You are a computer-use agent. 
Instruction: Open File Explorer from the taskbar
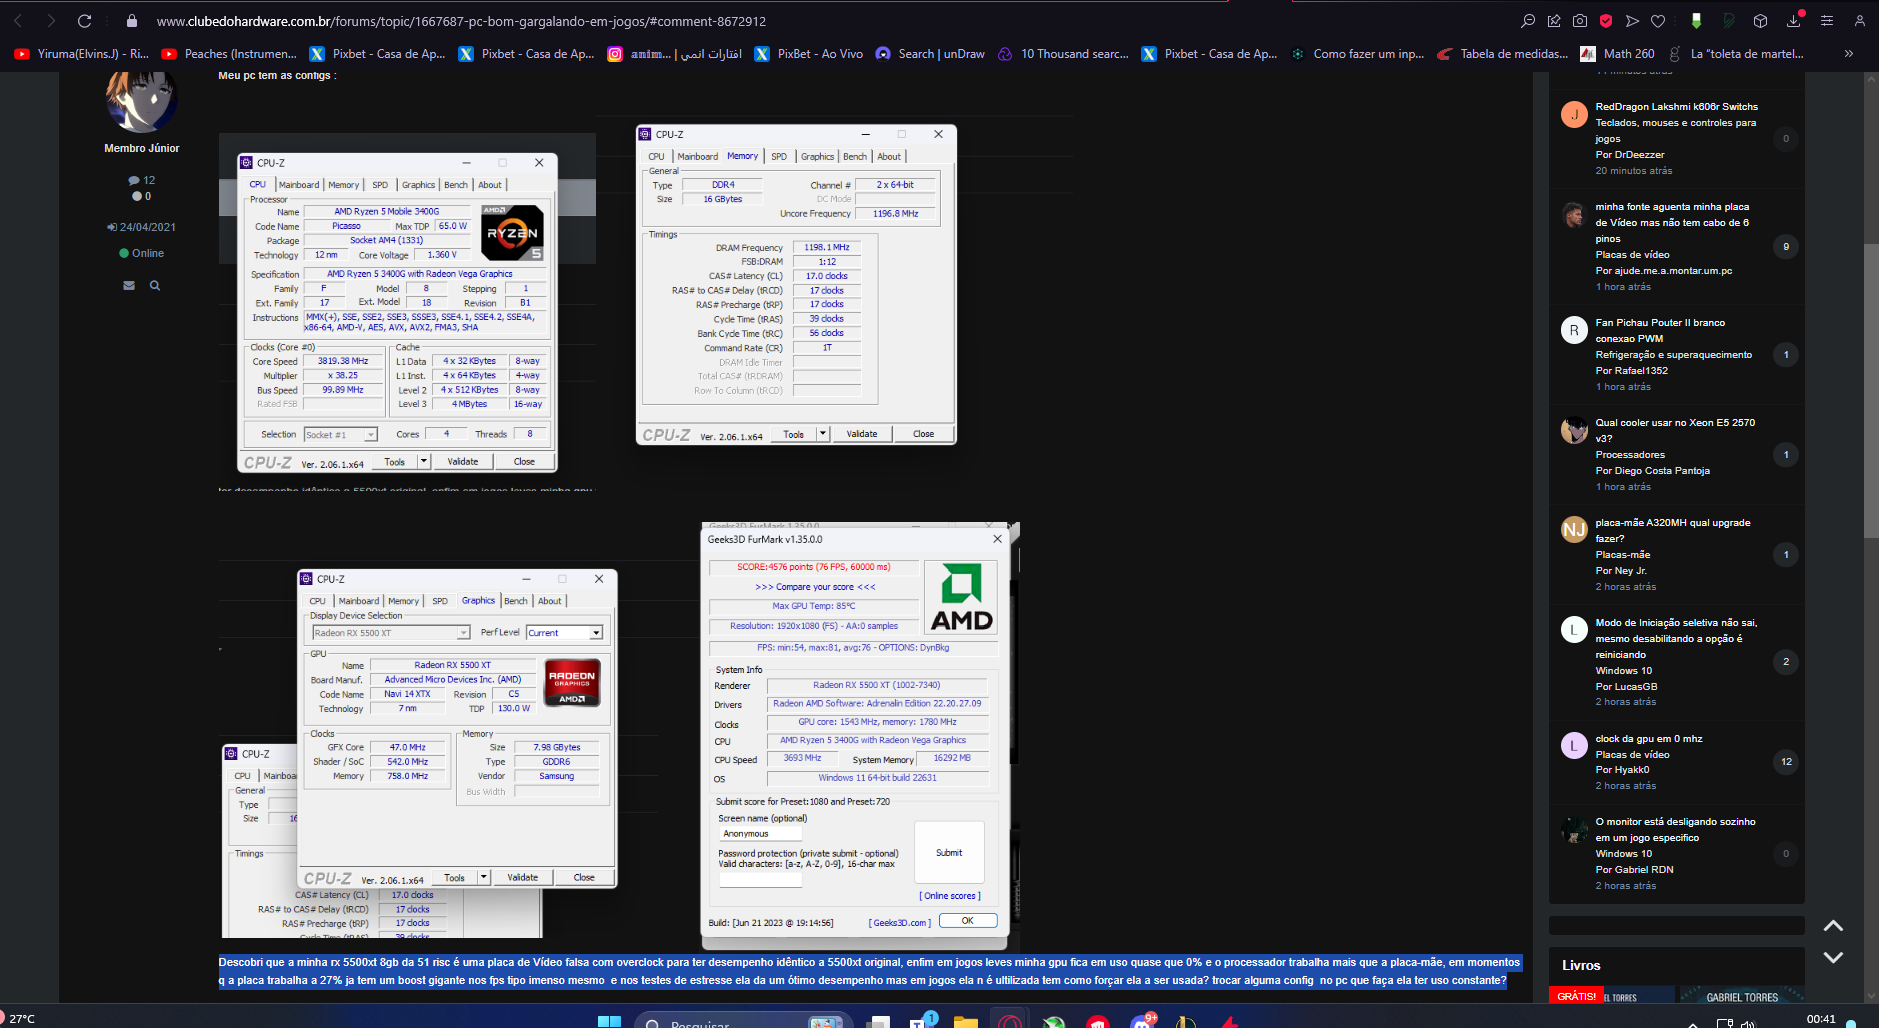(965, 1022)
